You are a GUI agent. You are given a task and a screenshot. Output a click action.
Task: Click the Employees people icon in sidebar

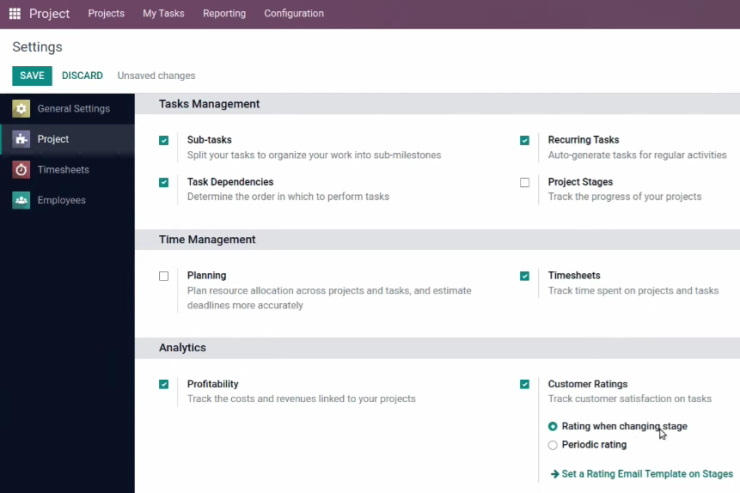pos(21,200)
